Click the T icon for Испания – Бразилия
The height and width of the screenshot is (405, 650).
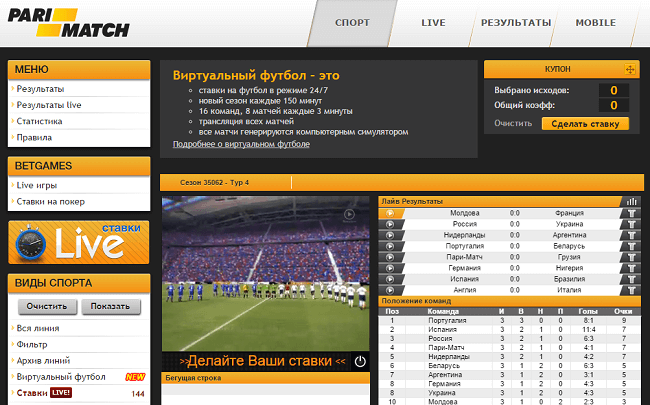(x=631, y=279)
